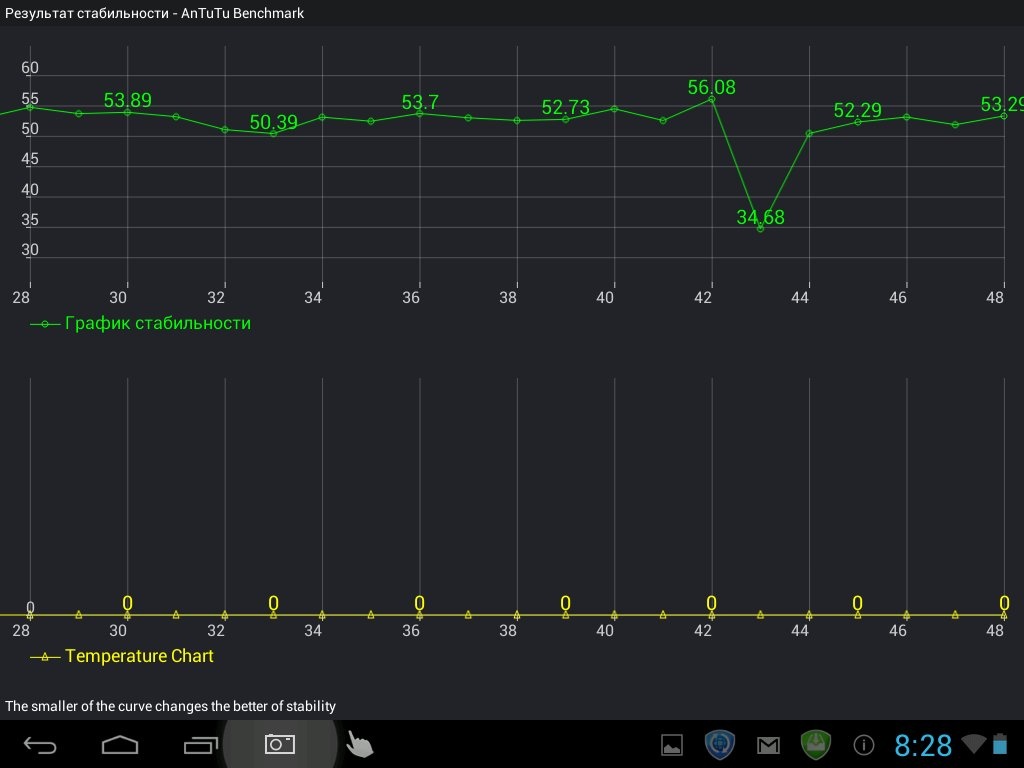1024x768 pixels.
Task: Click the Temperature Chart legend label
Action: click(139, 656)
